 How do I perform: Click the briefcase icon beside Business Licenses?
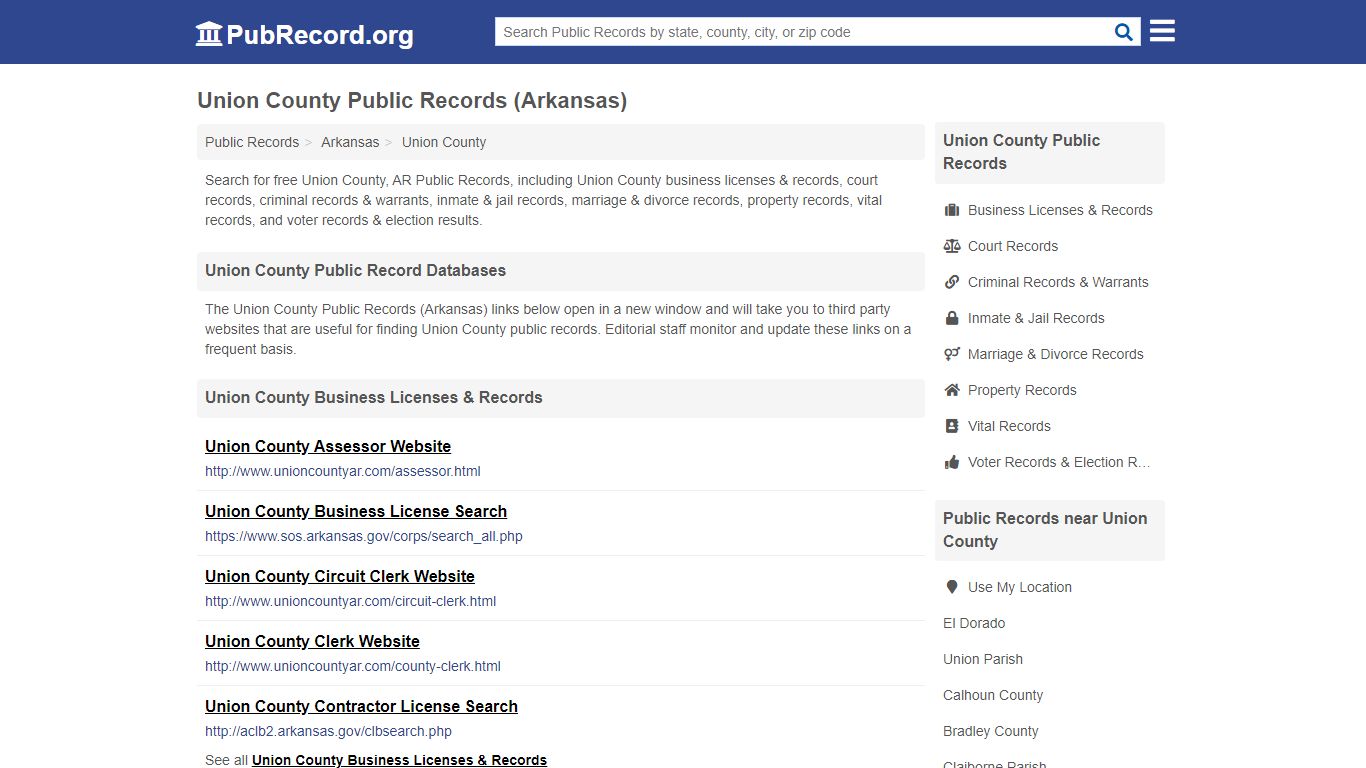952,210
